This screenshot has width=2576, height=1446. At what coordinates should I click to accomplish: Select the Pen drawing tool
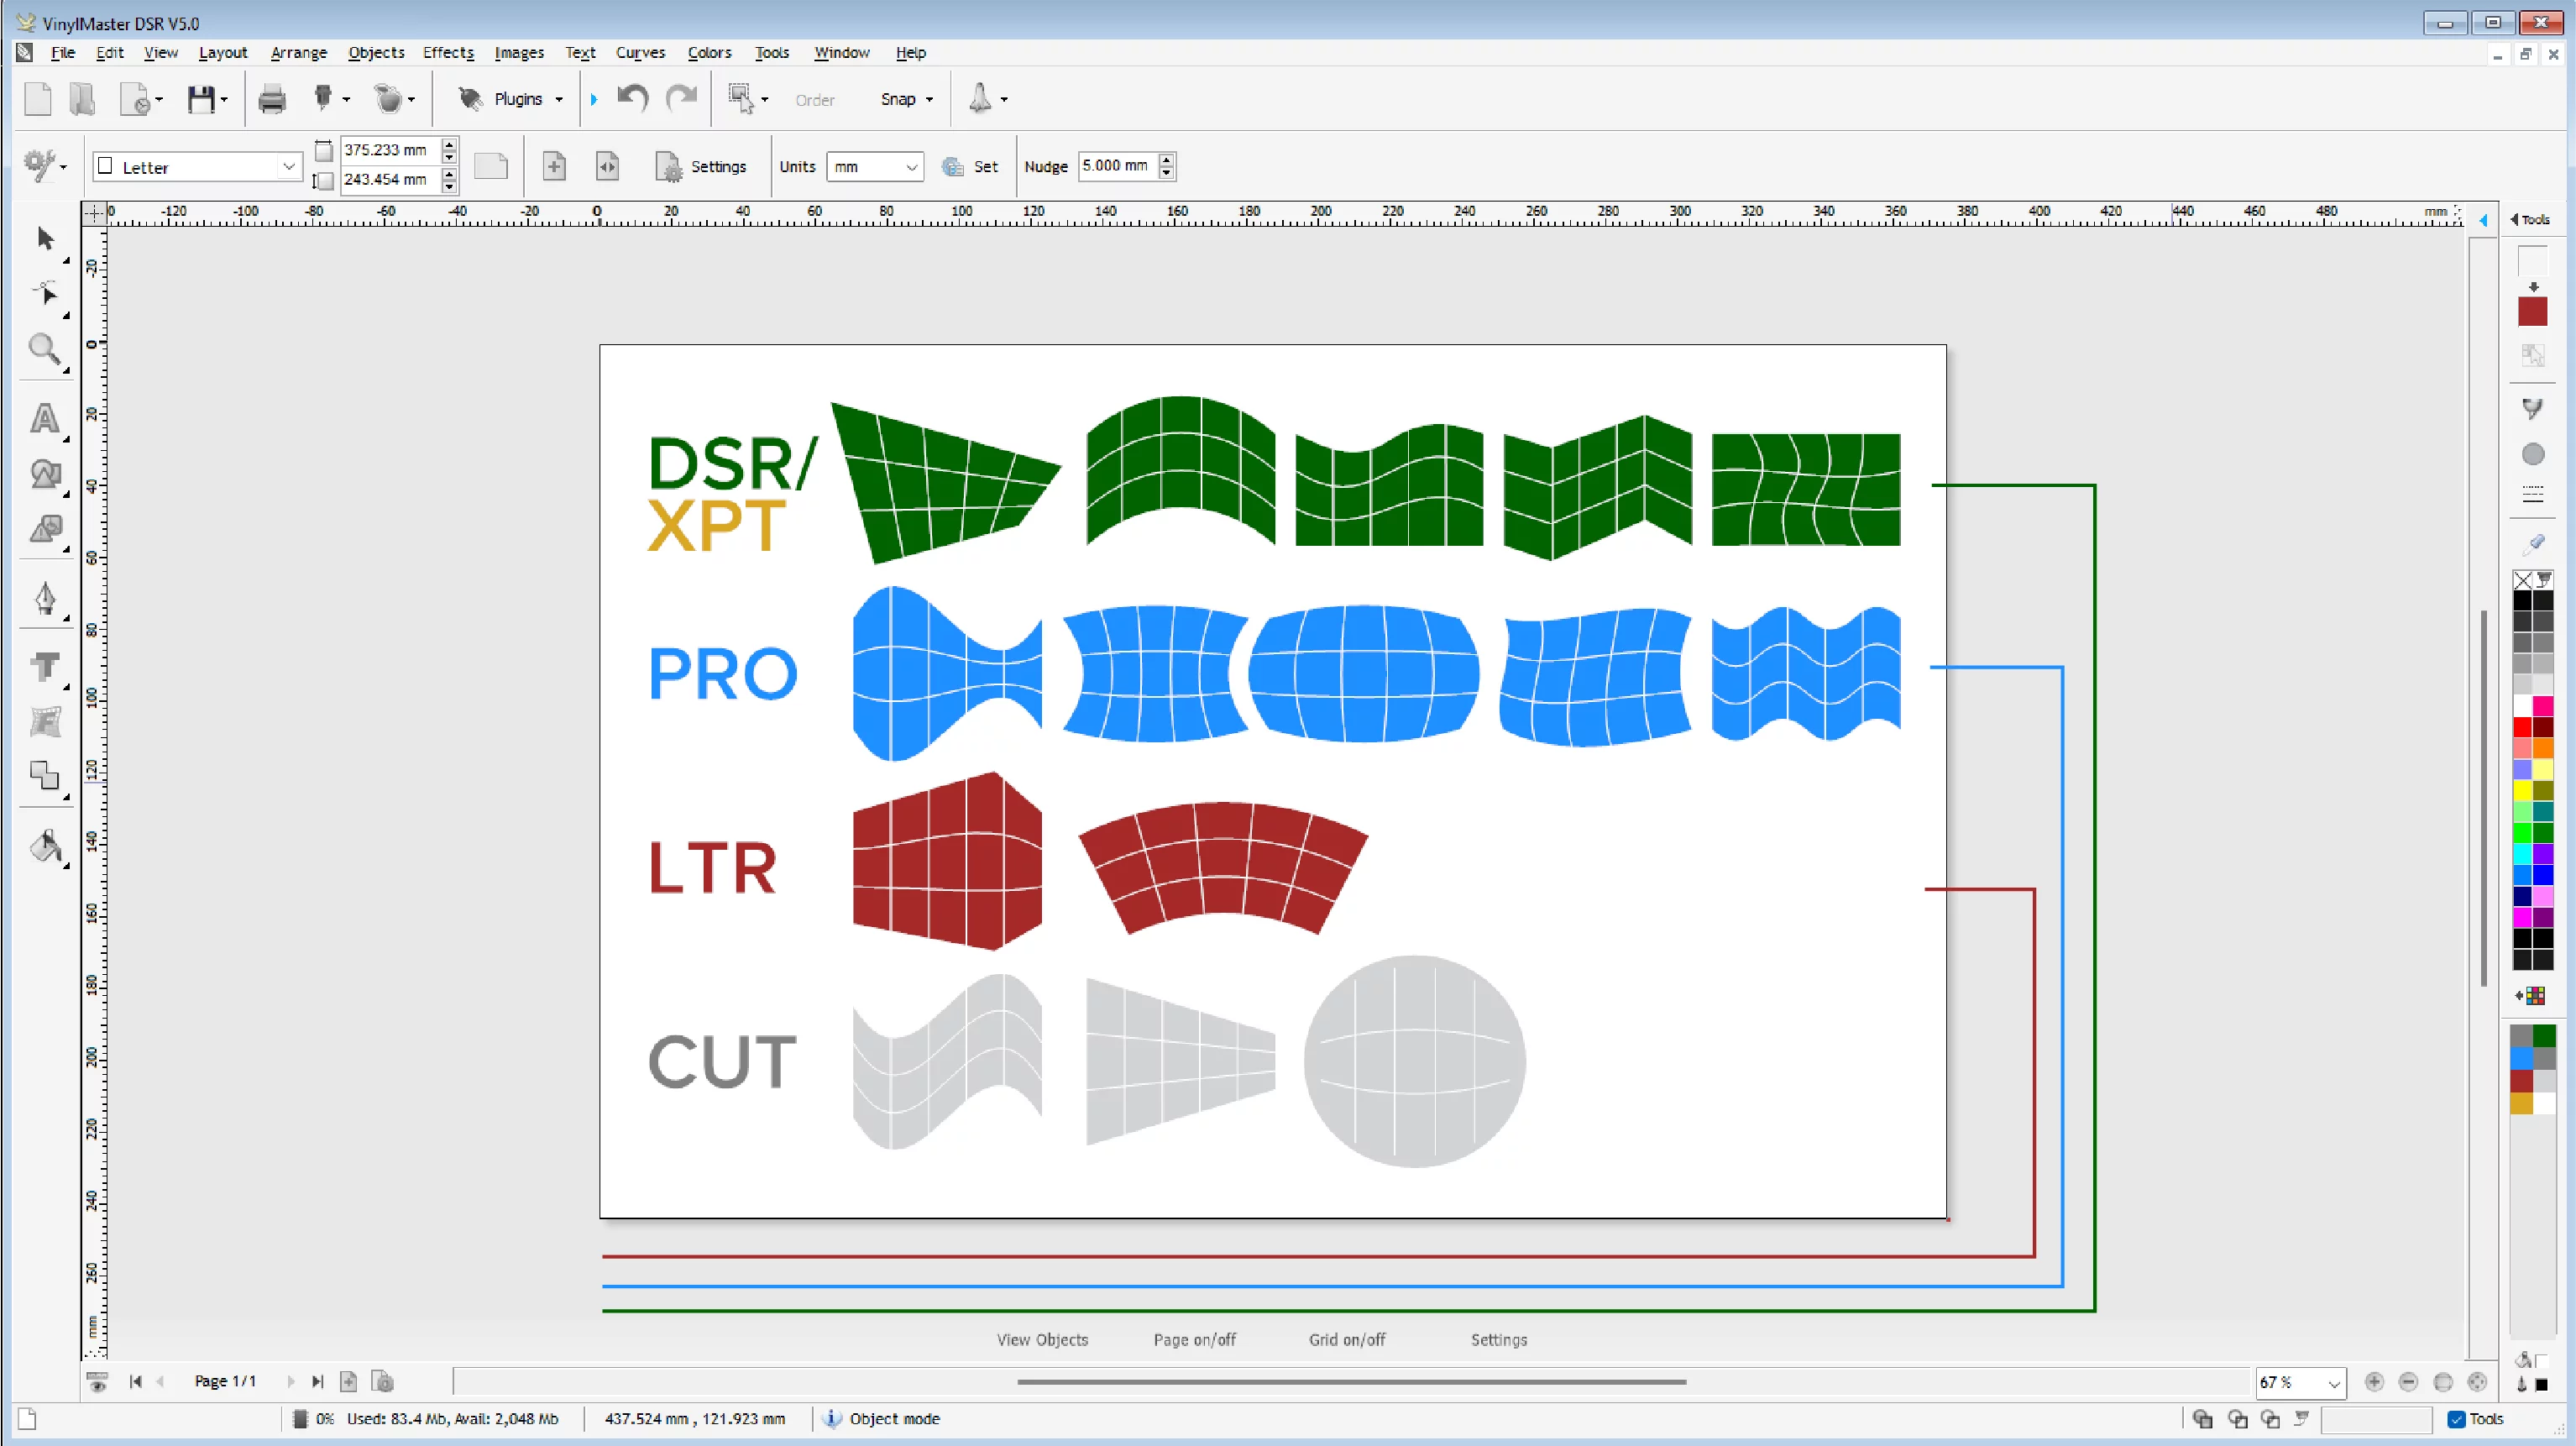tap(45, 598)
